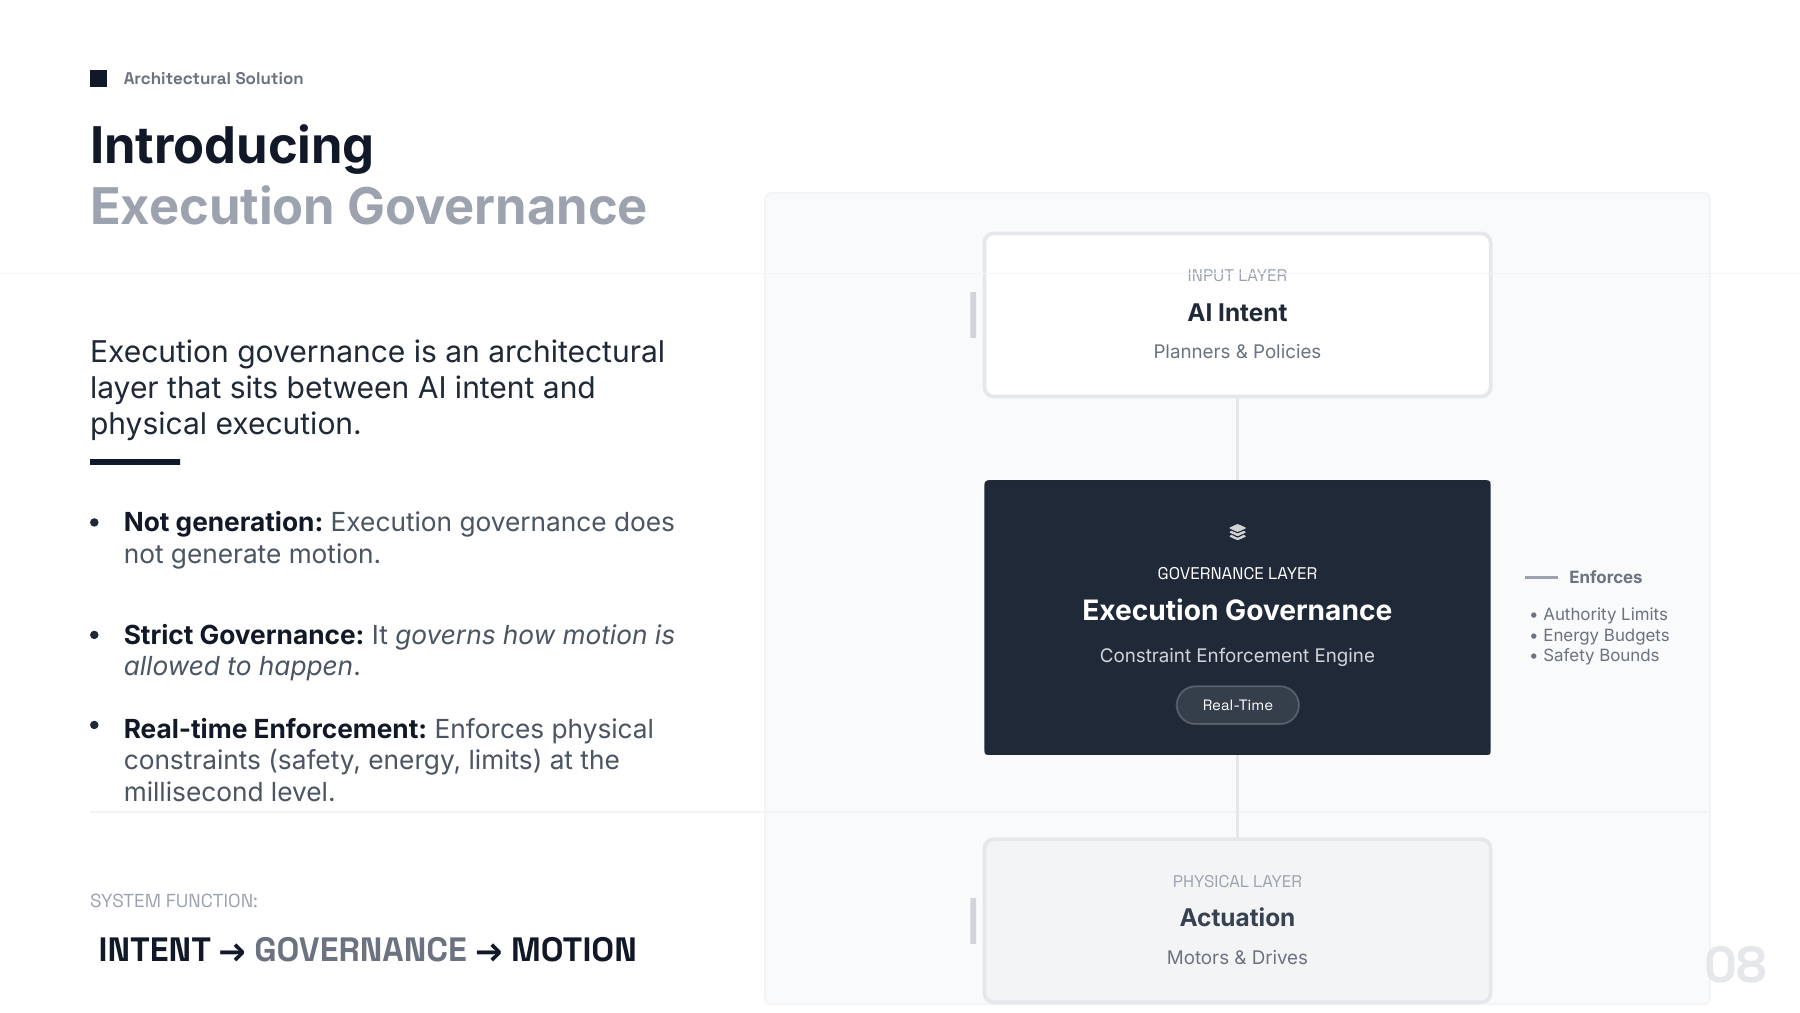Click the AI Intent input layer card
This screenshot has width=1800, height=1013.
coord(1237,315)
